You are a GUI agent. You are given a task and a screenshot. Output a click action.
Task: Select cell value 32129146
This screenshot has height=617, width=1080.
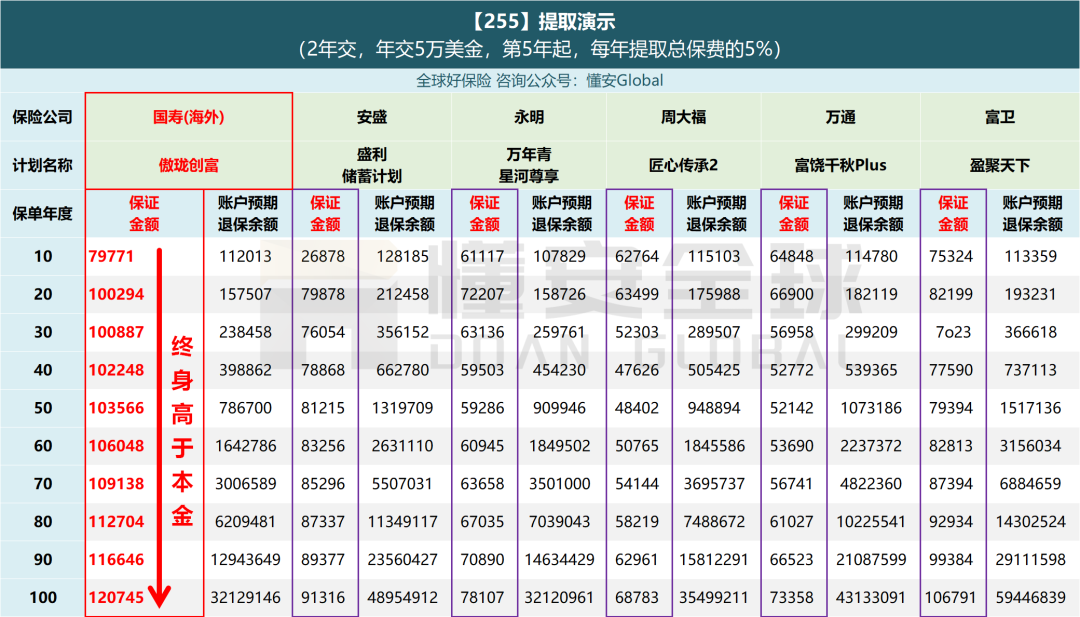pos(246,598)
